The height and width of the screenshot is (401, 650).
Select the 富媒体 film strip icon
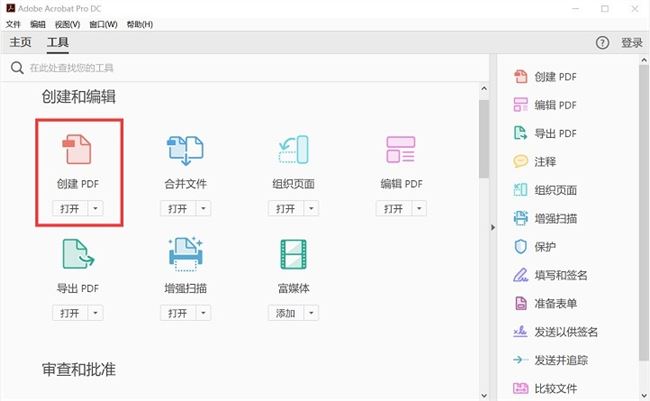click(293, 256)
